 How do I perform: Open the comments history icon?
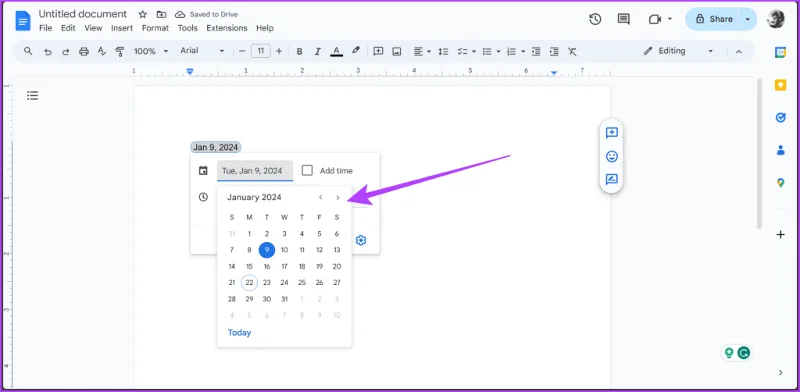click(x=623, y=19)
